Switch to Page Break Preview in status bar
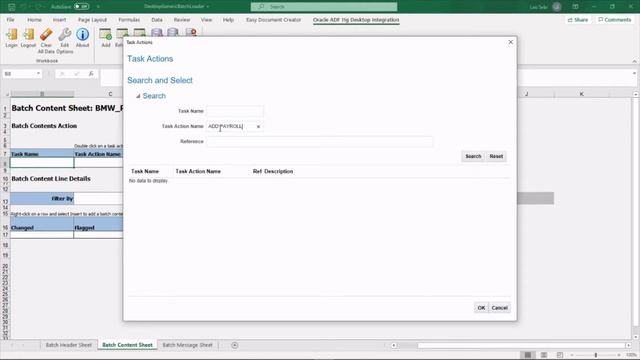The height and width of the screenshot is (360, 640). (x=560, y=355)
